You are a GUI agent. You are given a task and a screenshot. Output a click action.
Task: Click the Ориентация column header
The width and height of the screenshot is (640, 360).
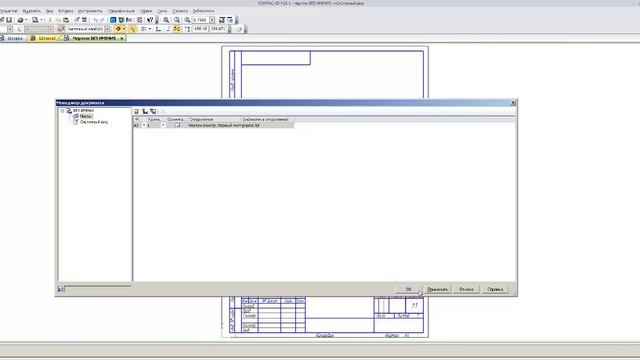(x=176, y=120)
